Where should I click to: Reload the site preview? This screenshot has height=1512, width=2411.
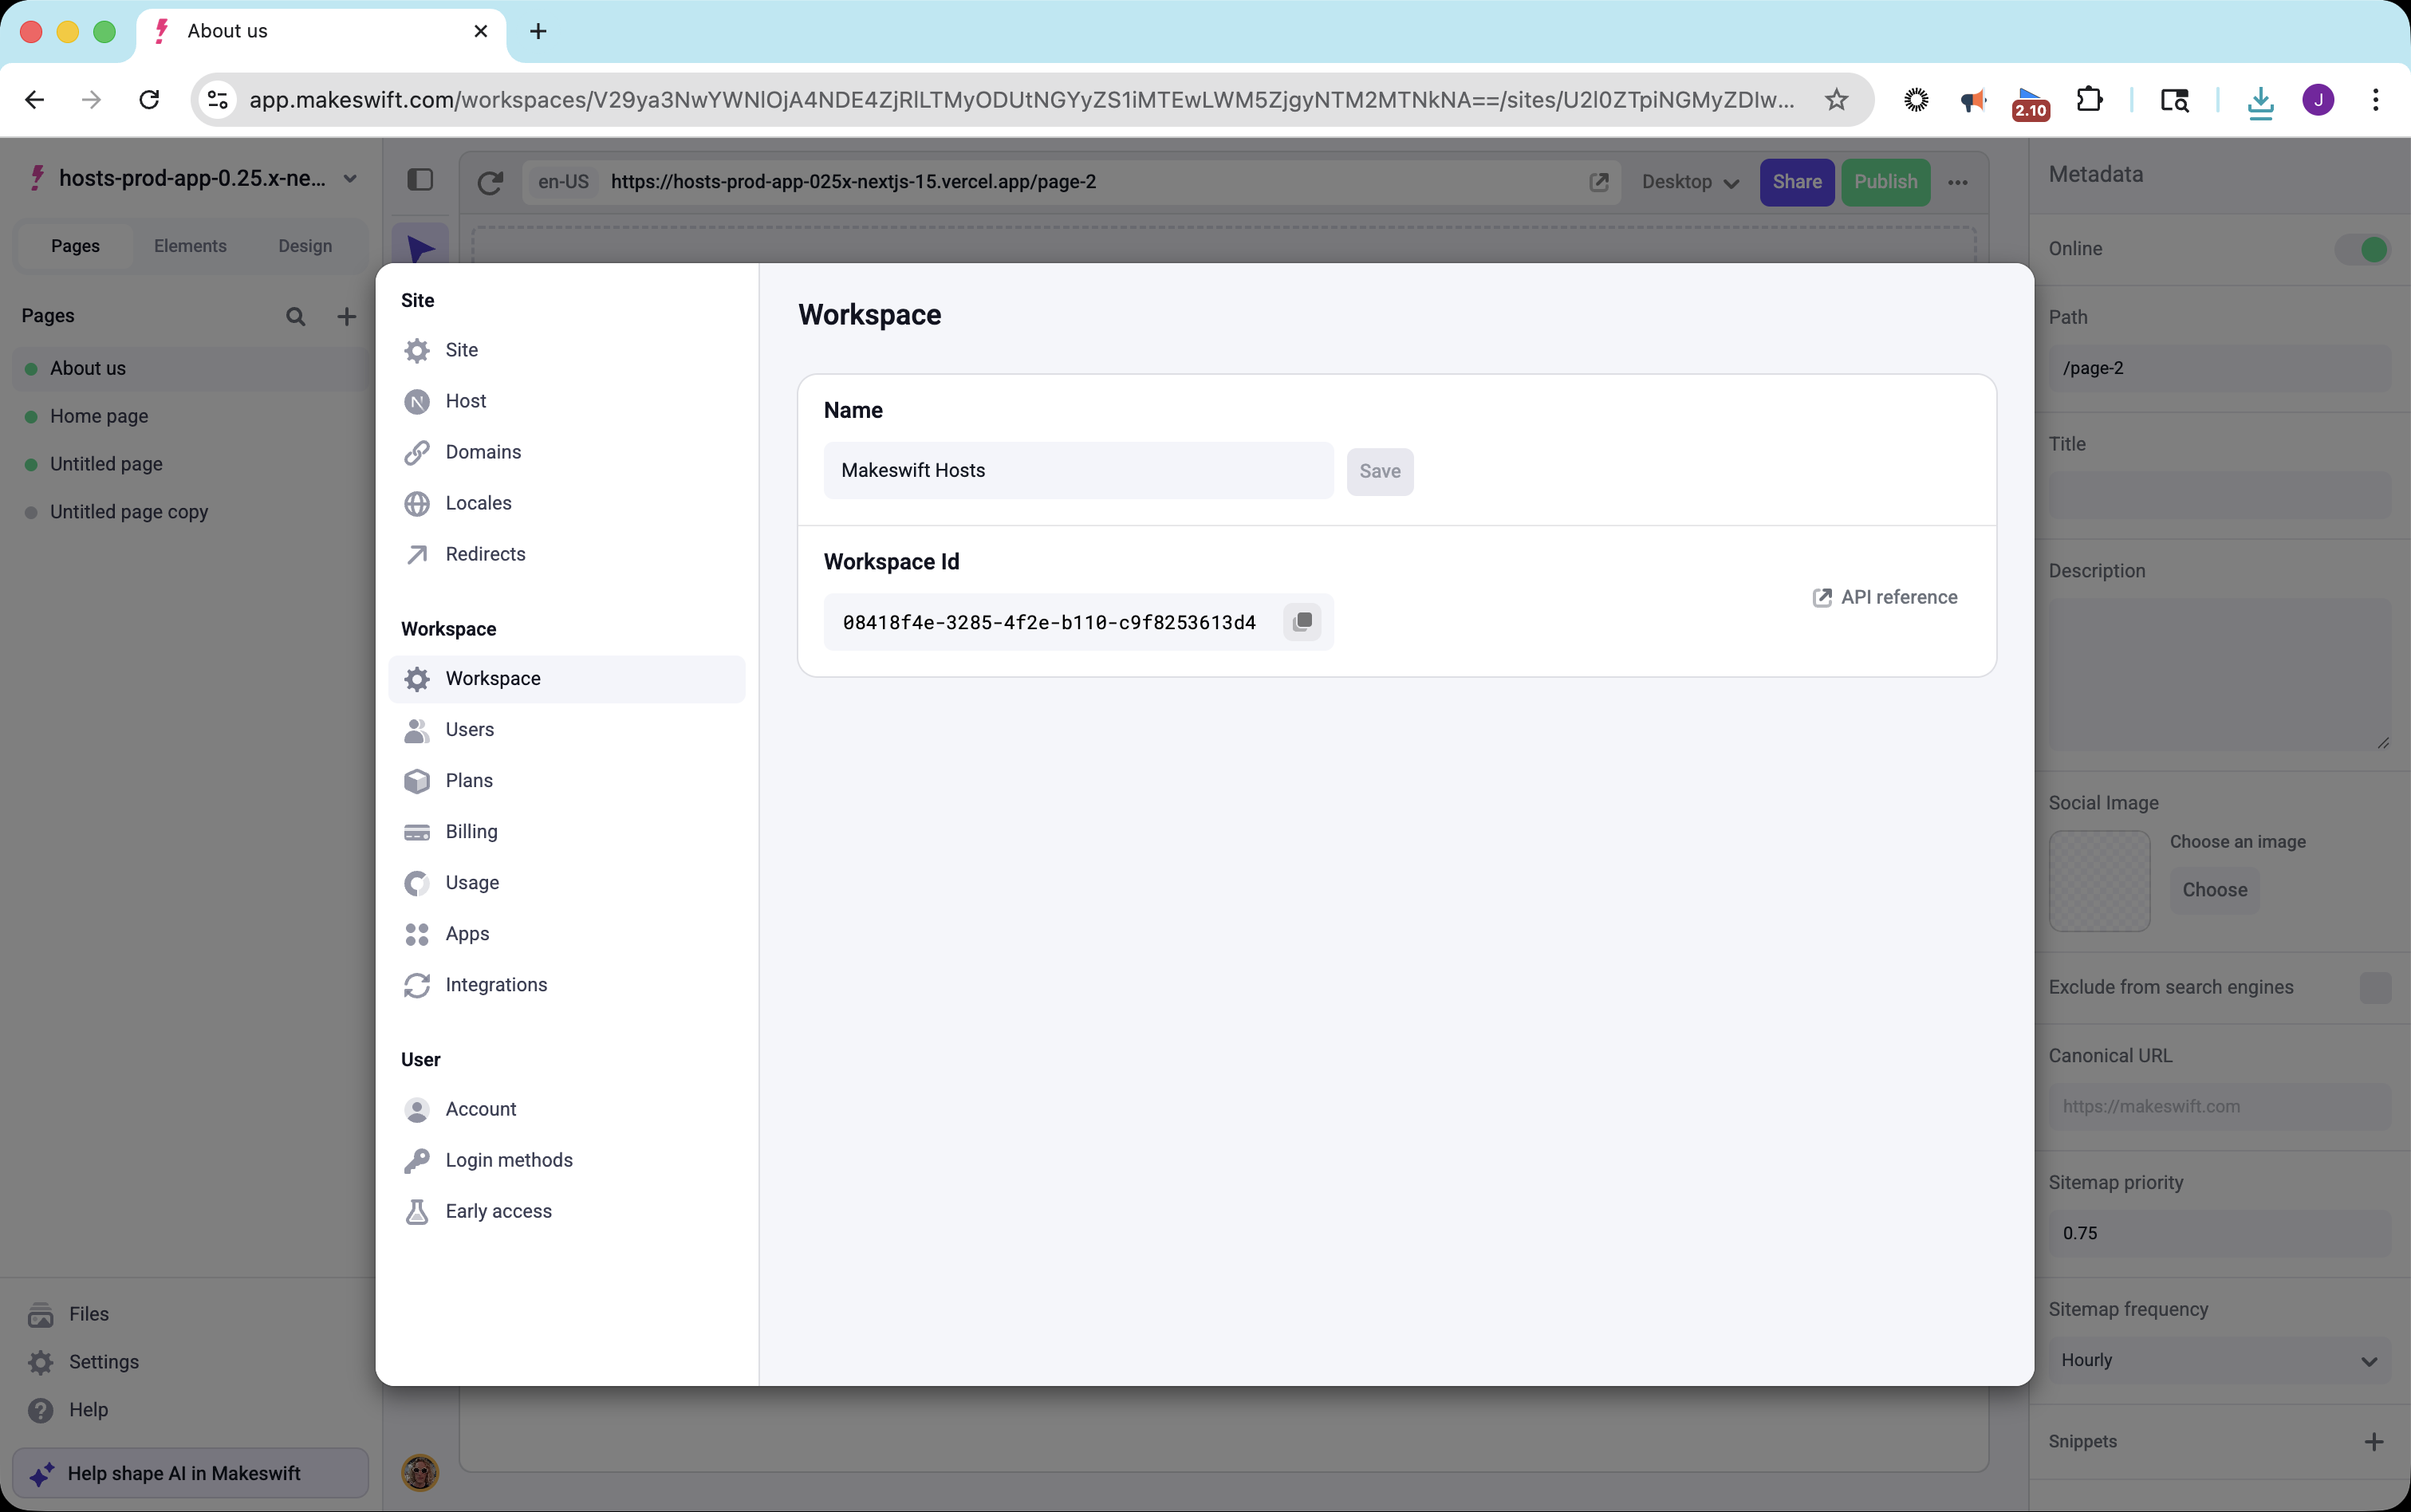(x=489, y=181)
